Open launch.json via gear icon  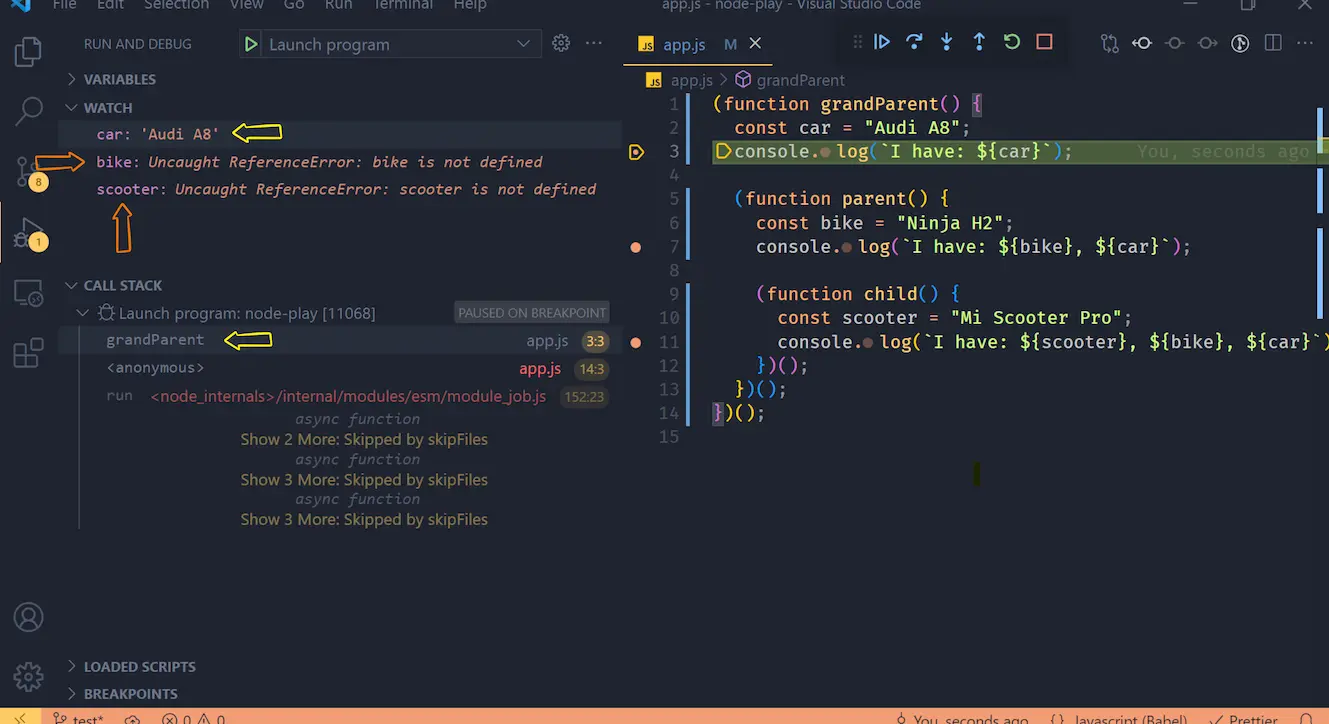tap(561, 44)
